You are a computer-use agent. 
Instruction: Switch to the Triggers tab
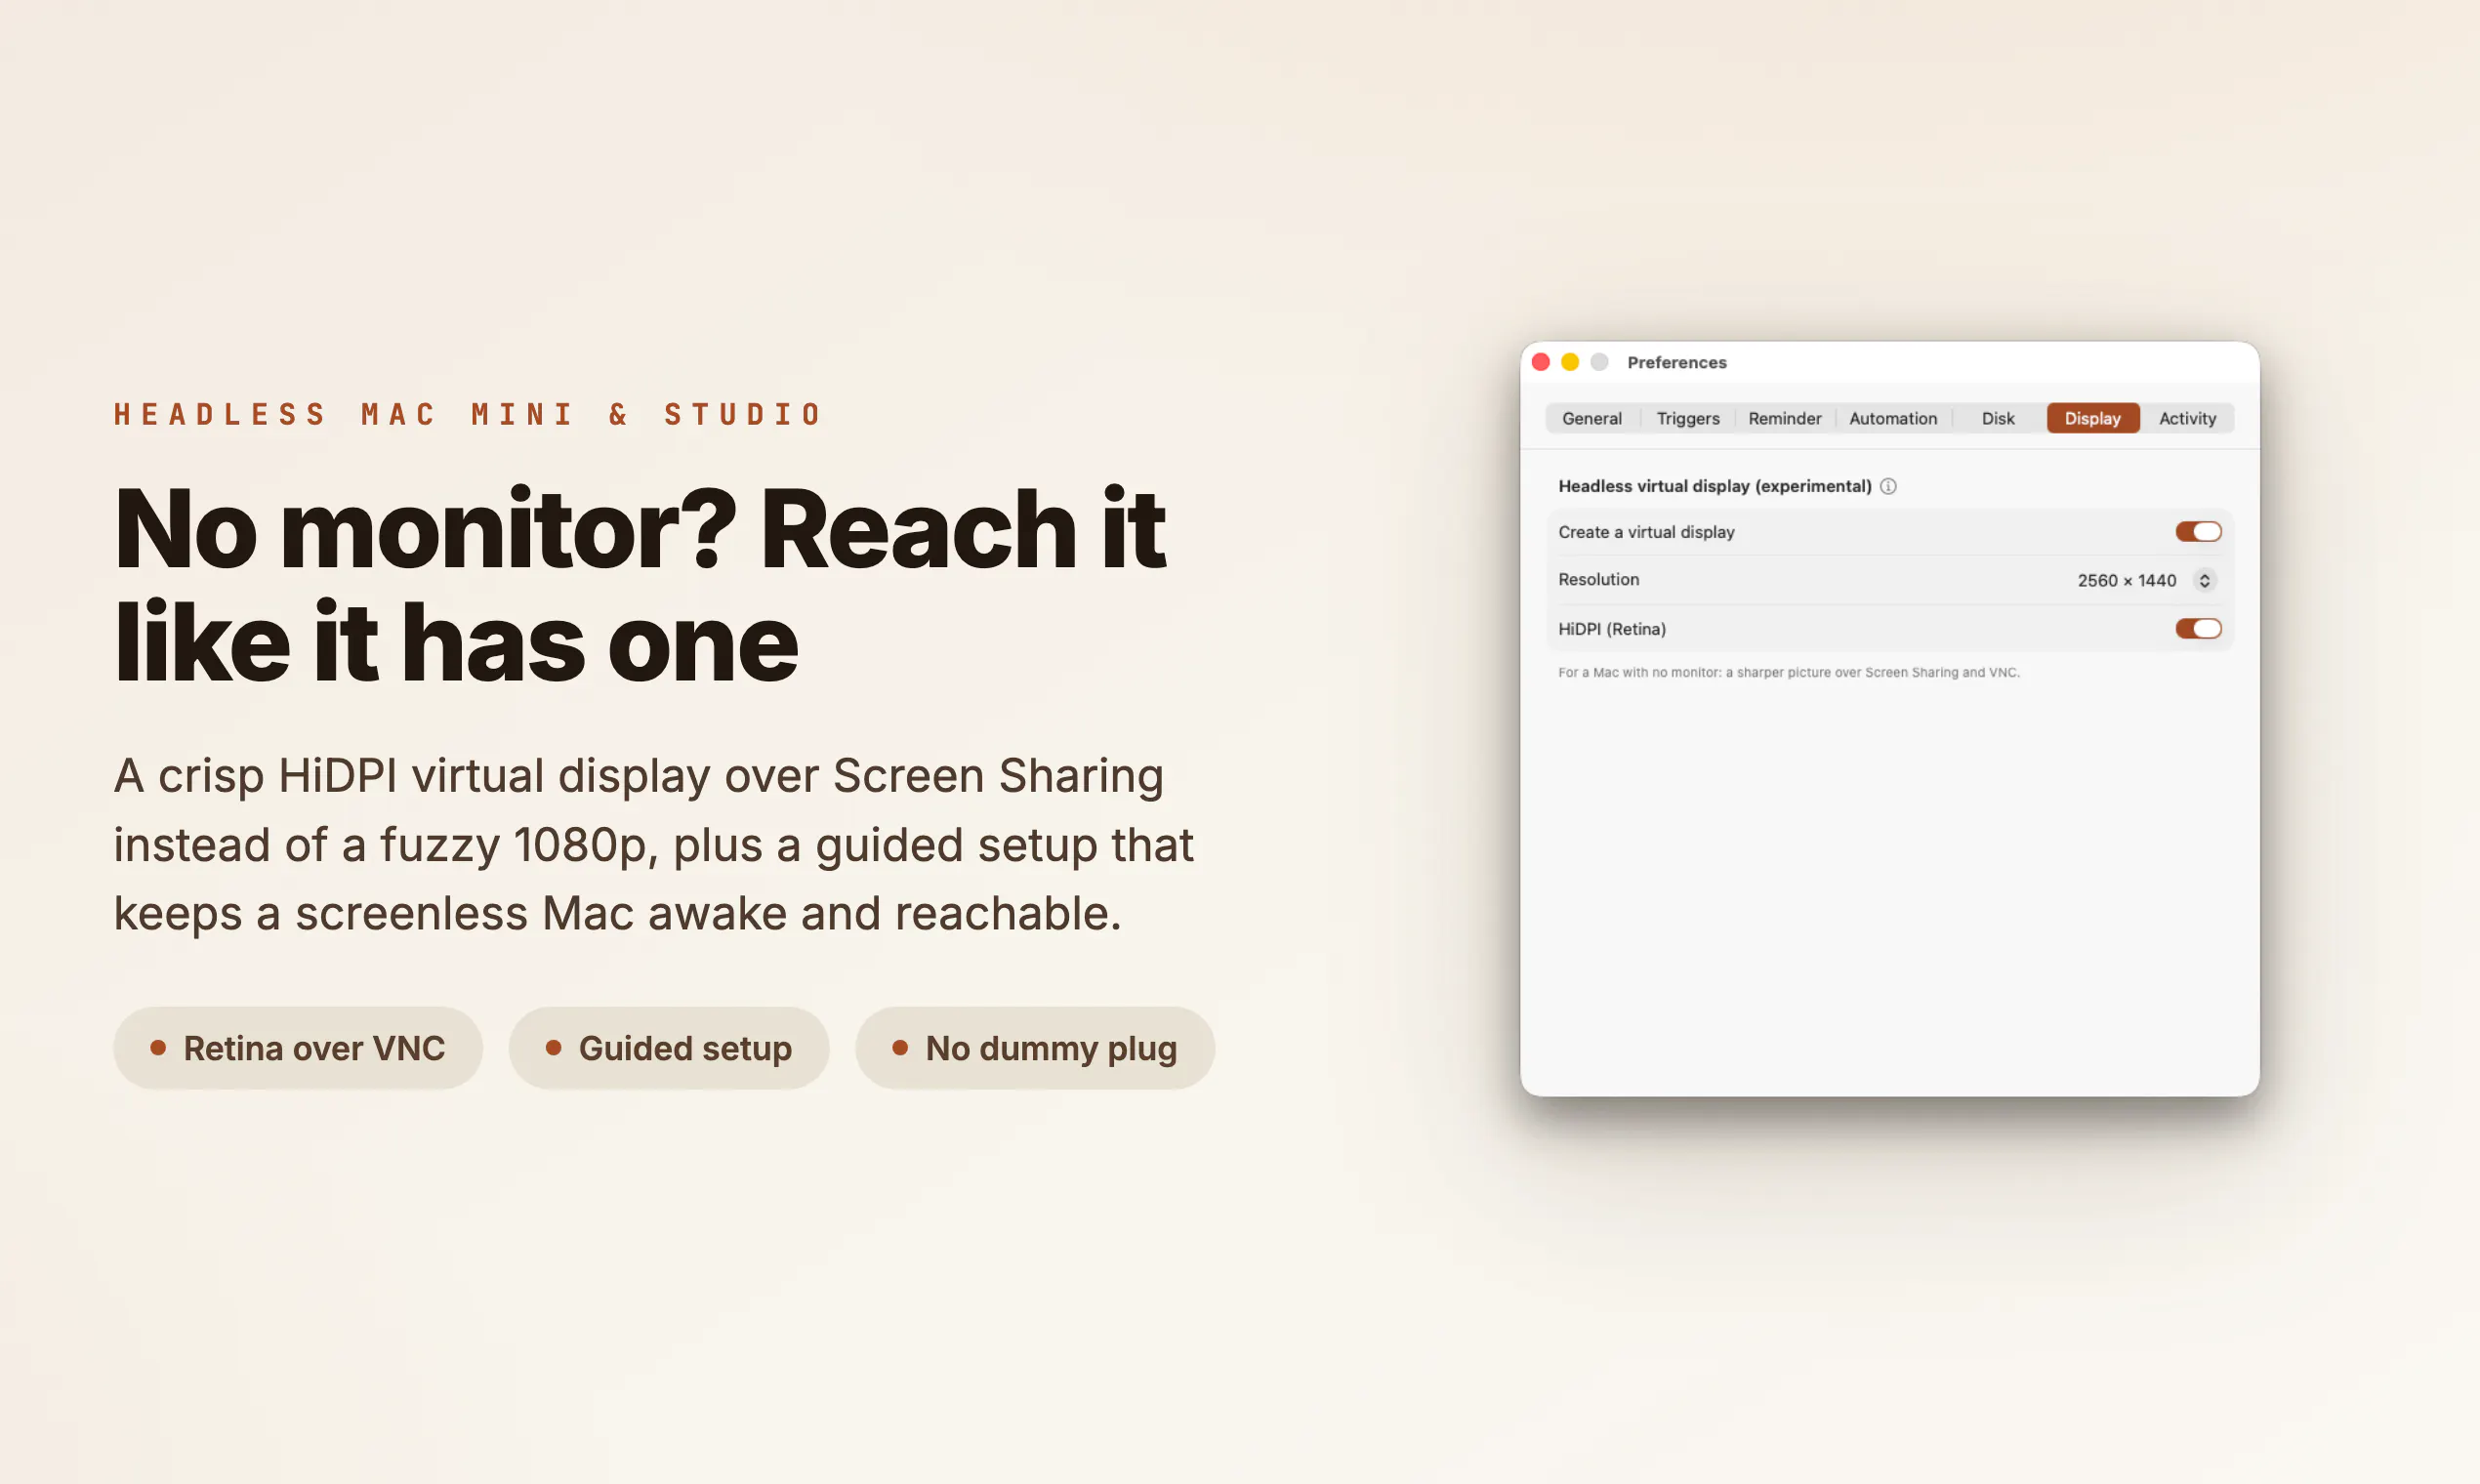1688,418
